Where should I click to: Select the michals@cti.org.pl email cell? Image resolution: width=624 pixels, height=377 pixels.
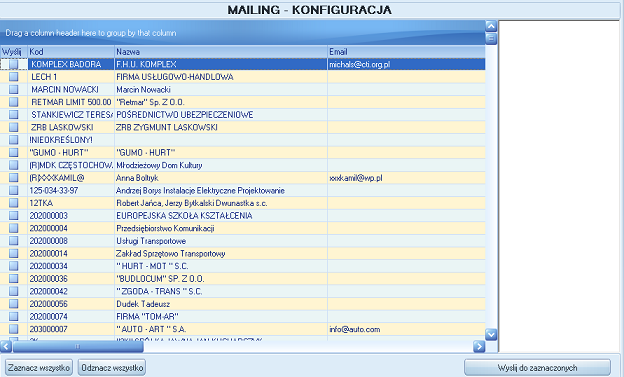coord(406,64)
